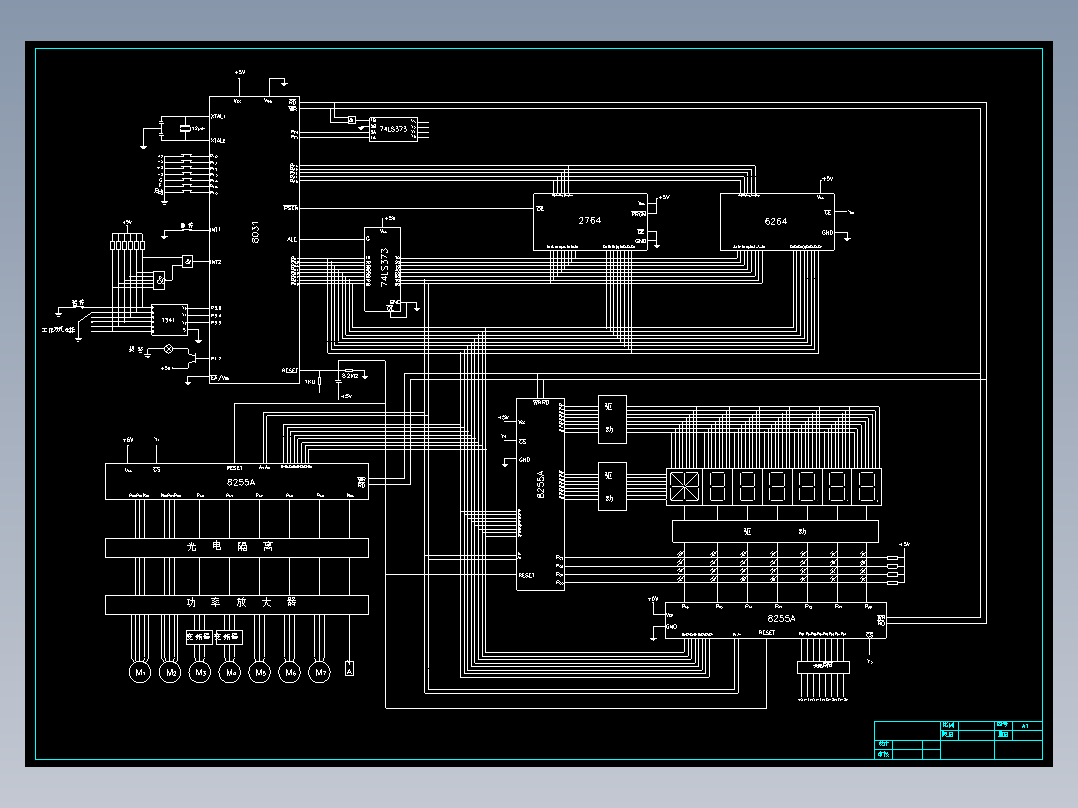
Task: Click the +5V label beside 6264 chip
Action: pos(828,179)
